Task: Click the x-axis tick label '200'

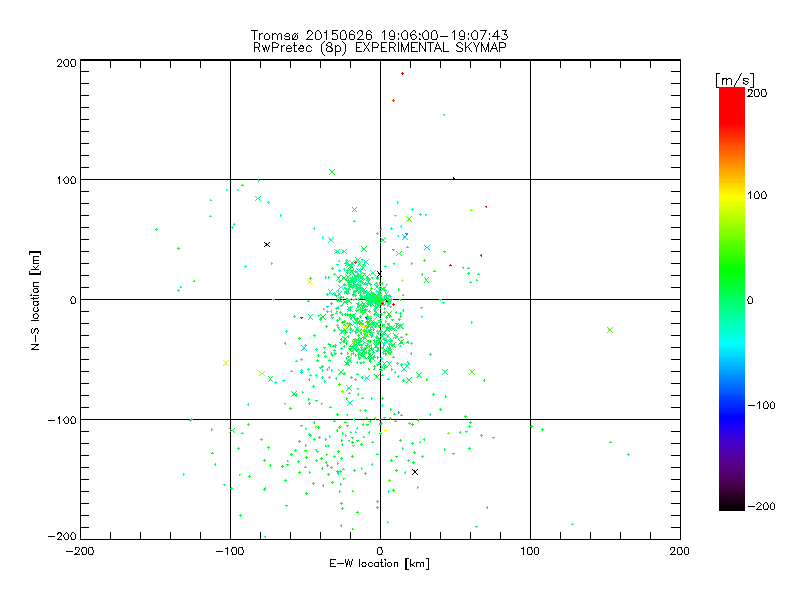Action: [680, 551]
